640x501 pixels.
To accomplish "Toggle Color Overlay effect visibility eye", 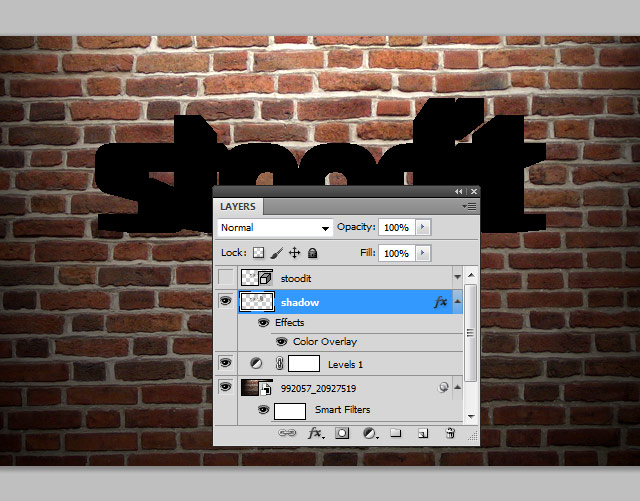I will tap(281, 341).
